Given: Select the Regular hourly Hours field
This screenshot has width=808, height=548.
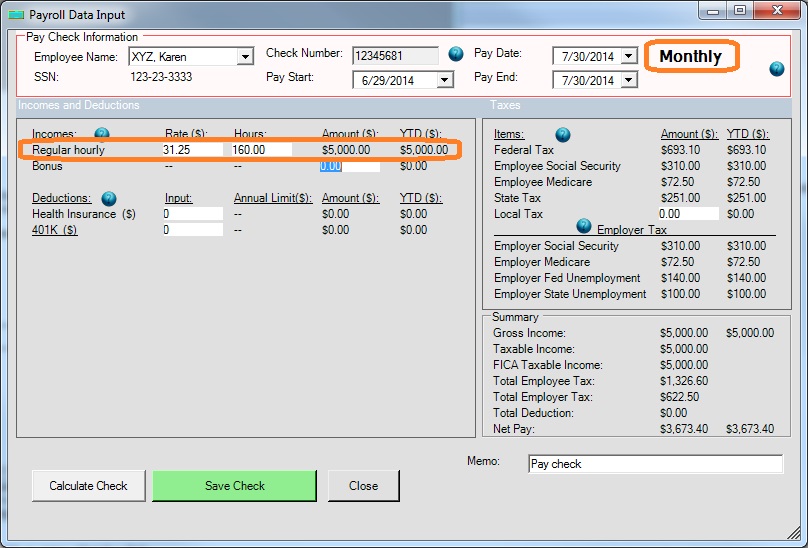Looking at the screenshot, I should click(x=260, y=150).
